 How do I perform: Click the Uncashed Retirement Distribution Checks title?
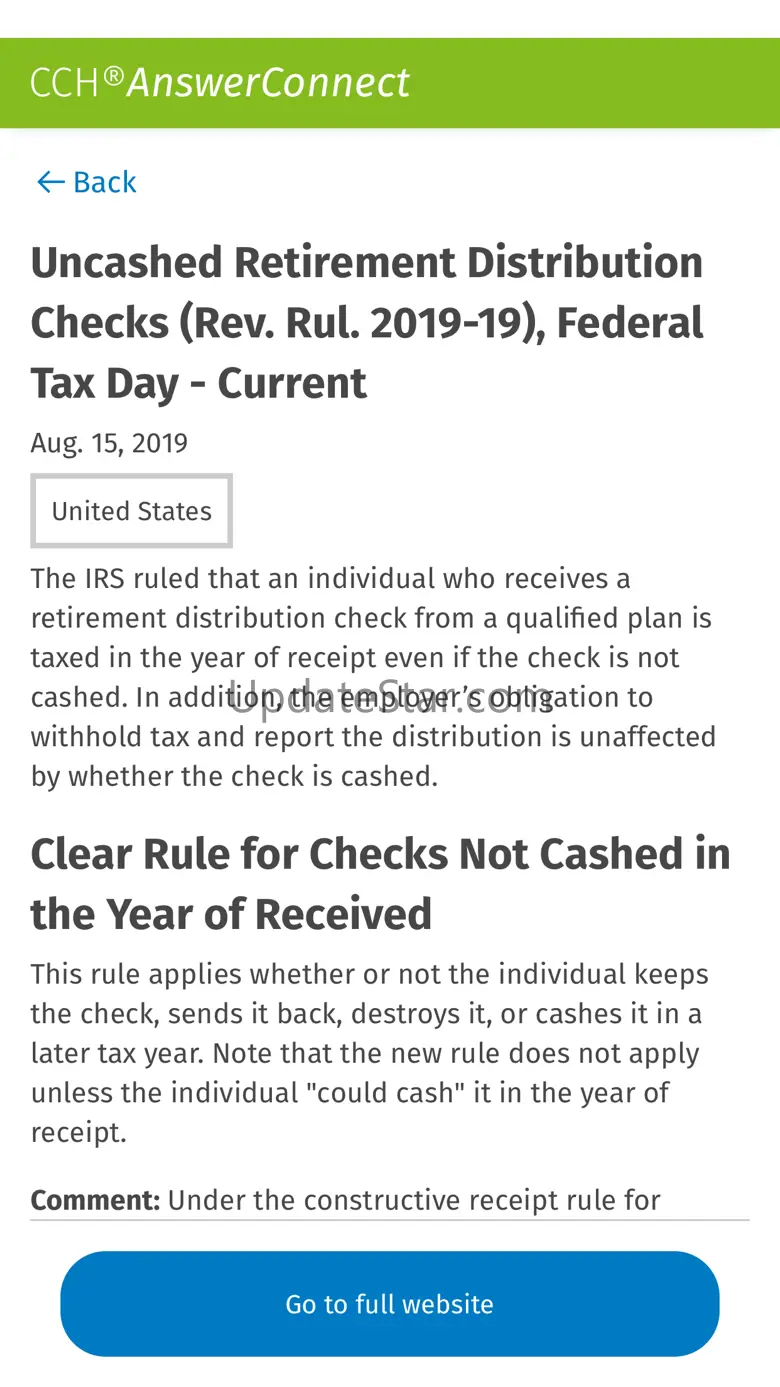click(x=366, y=264)
